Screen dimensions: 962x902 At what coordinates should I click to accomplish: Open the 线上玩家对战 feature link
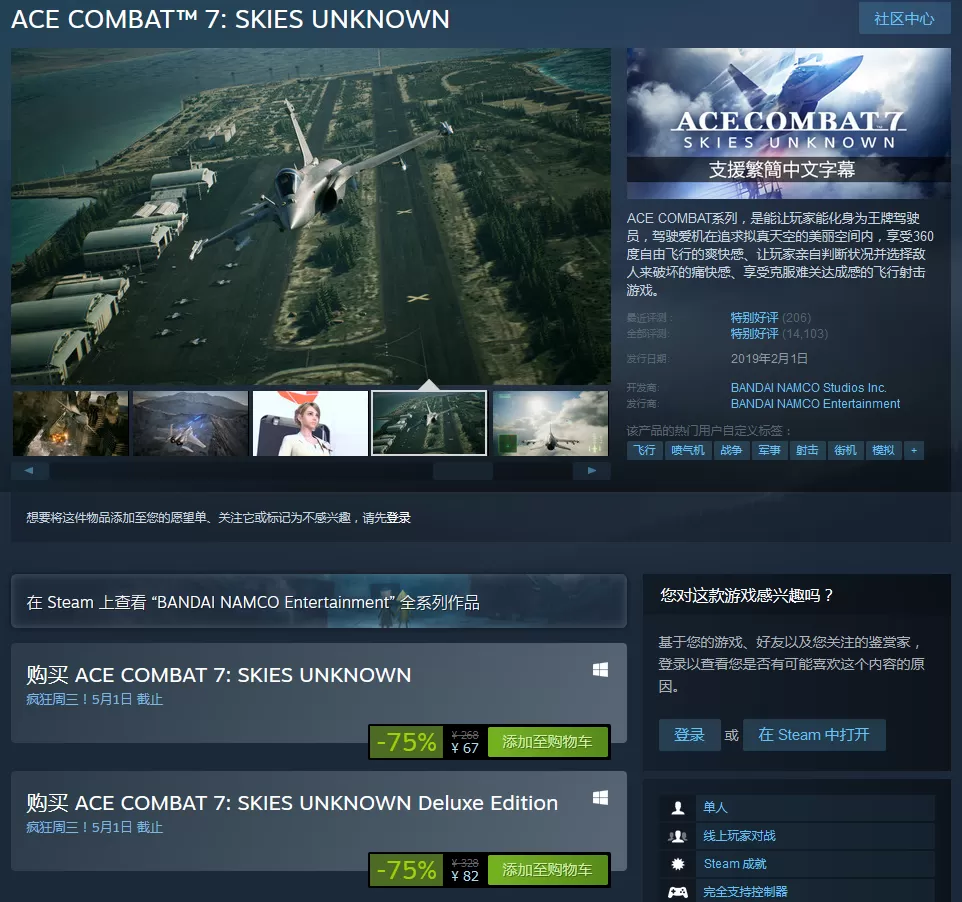coord(739,836)
